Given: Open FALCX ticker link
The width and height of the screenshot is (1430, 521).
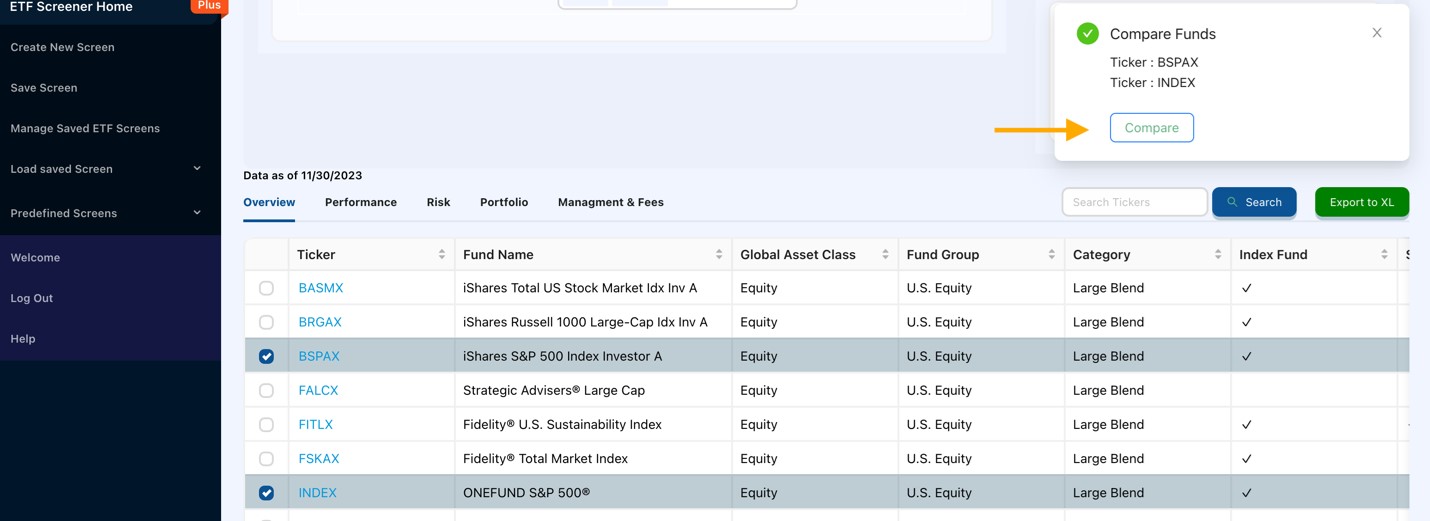Looking at the screenshot, I should tap(318, 390).
